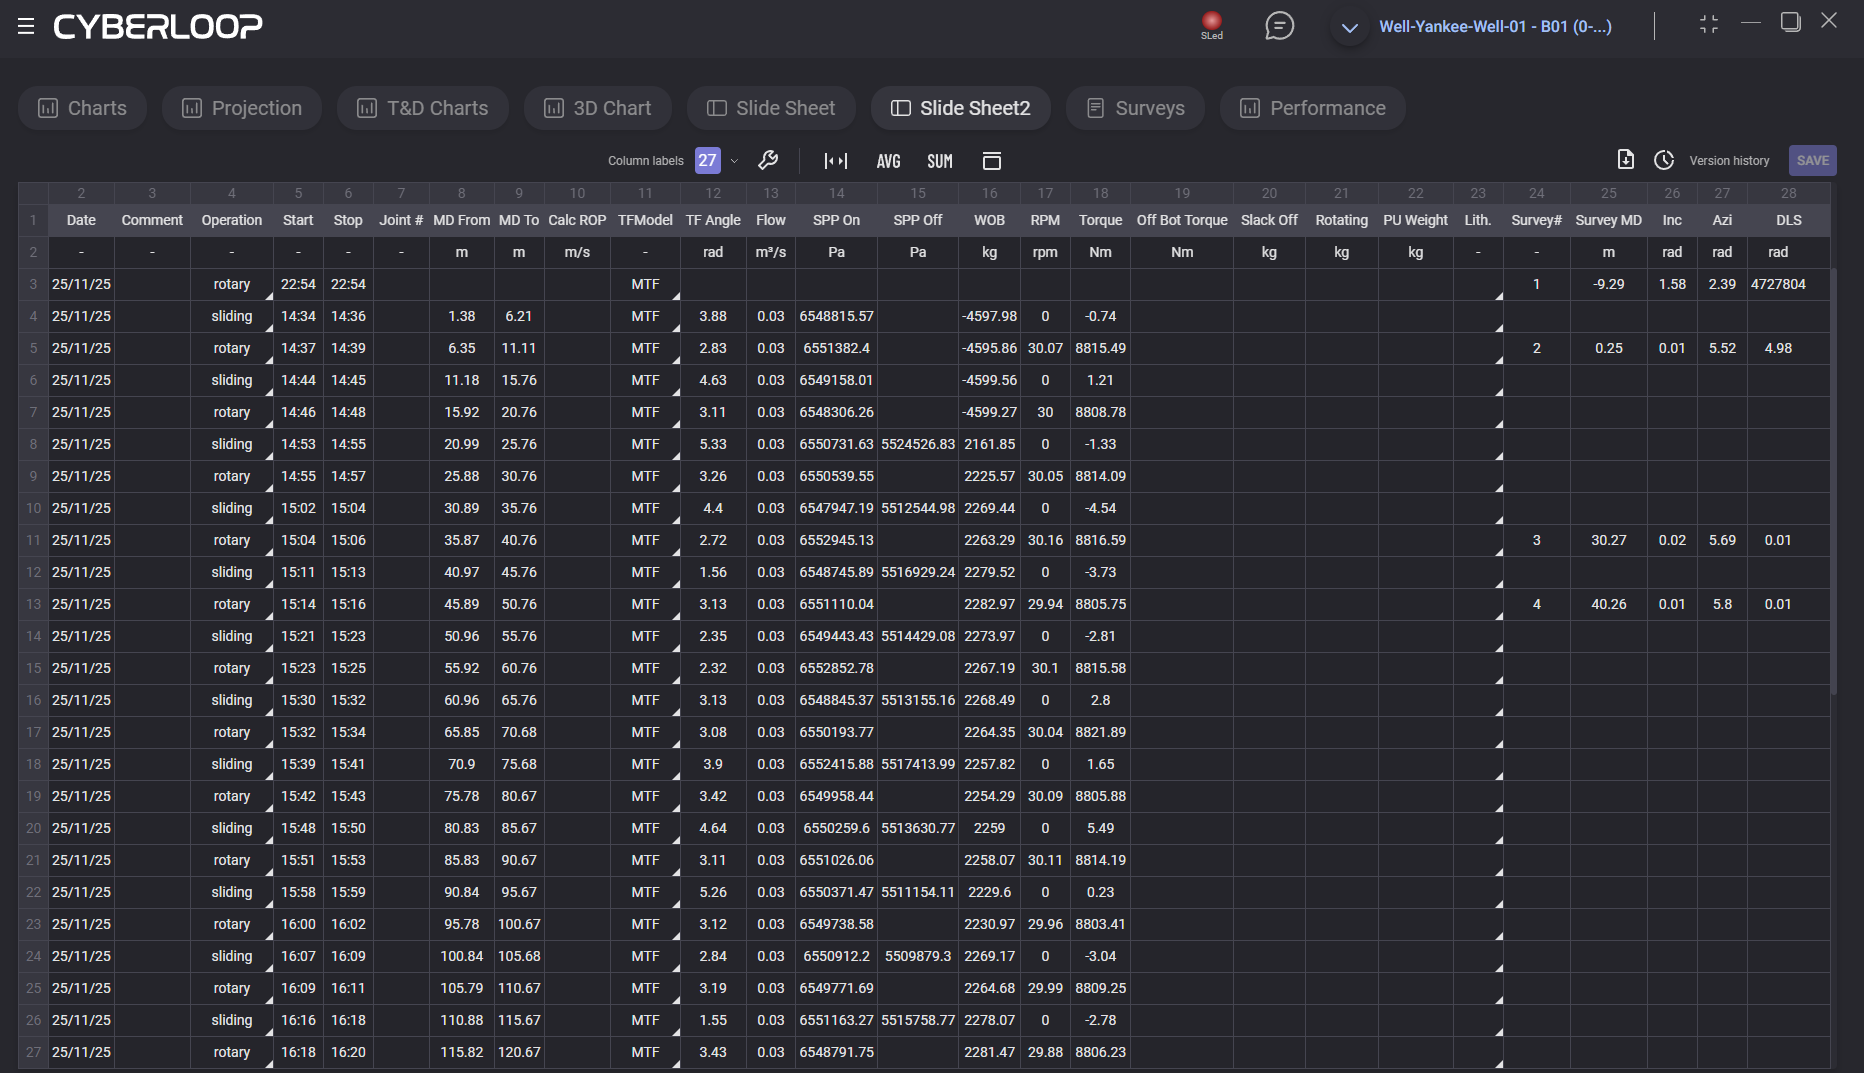Image resolution: width=1864 pixels, height=1073 pixels.
Task: Click the panel layout icon beside SUM
Action: (991, 161)
